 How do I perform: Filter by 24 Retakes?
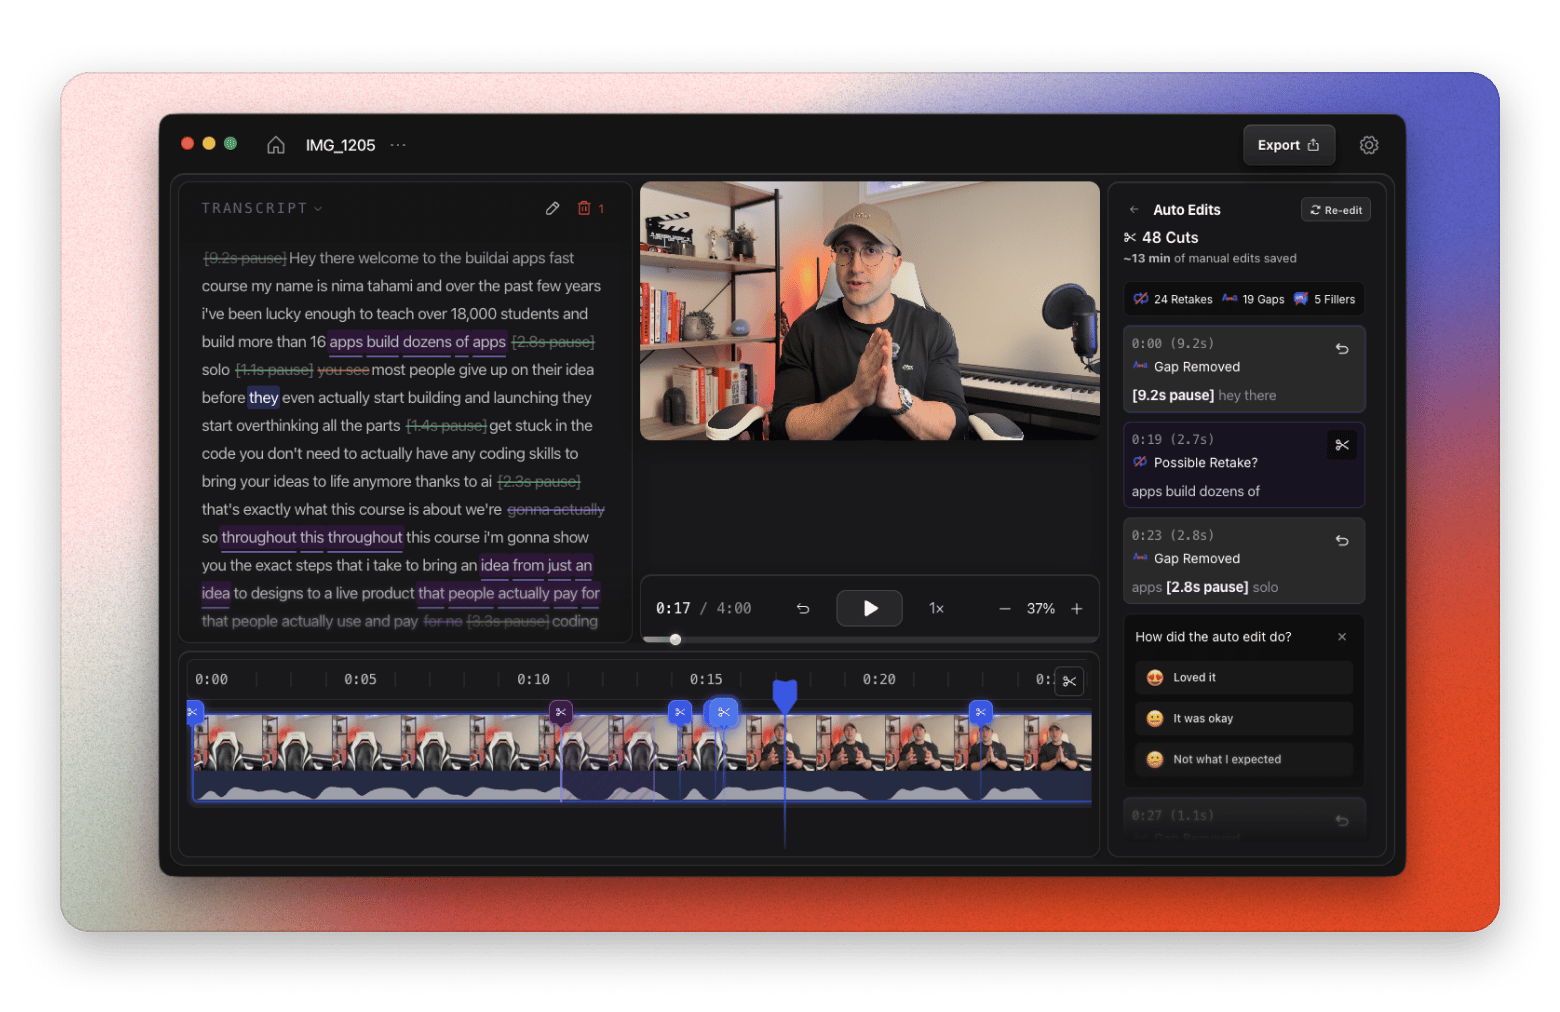(x=1172, y=299)
